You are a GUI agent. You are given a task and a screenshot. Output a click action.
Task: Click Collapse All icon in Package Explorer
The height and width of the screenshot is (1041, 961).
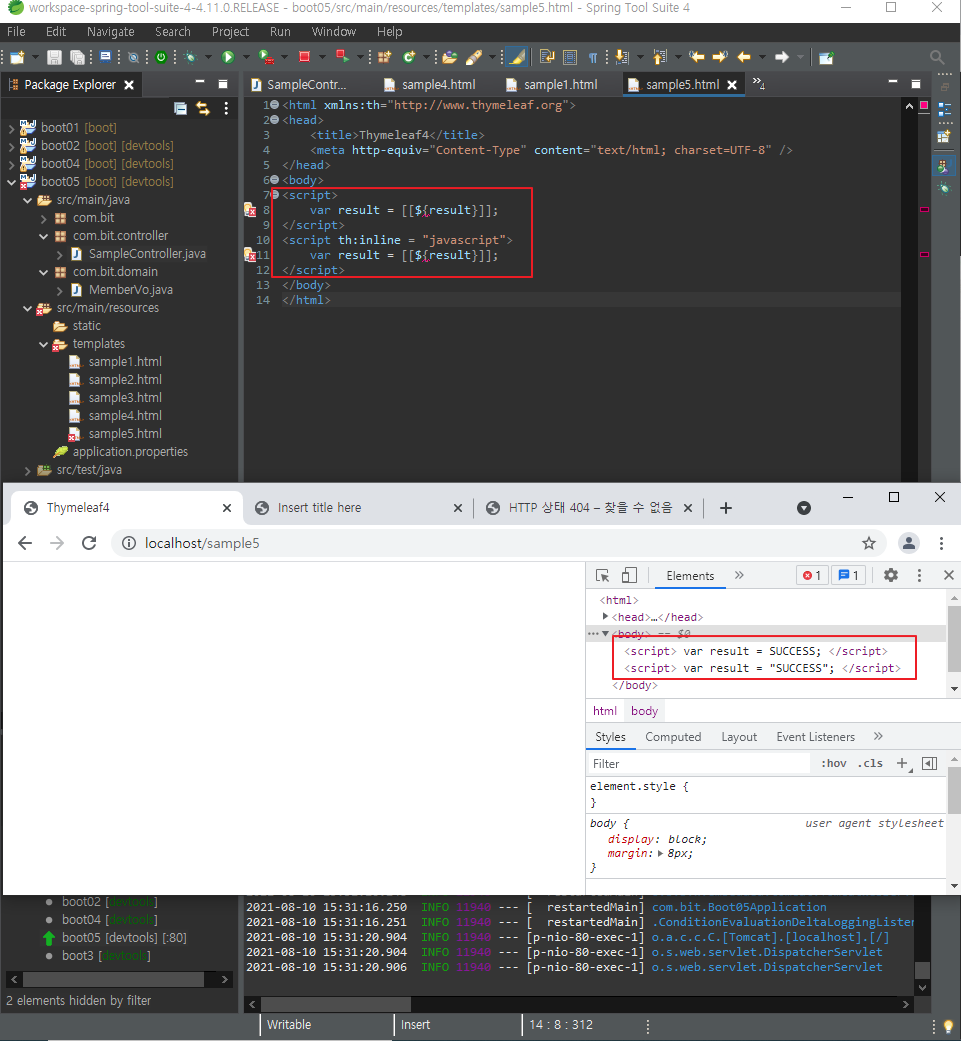(x=180, y=108)
